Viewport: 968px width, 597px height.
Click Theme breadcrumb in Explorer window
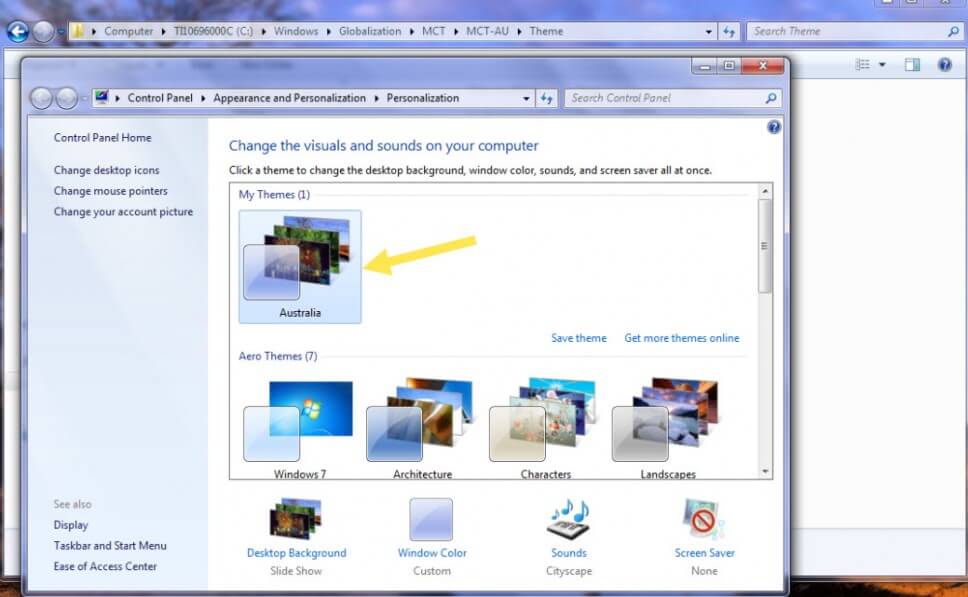(546, 31)
